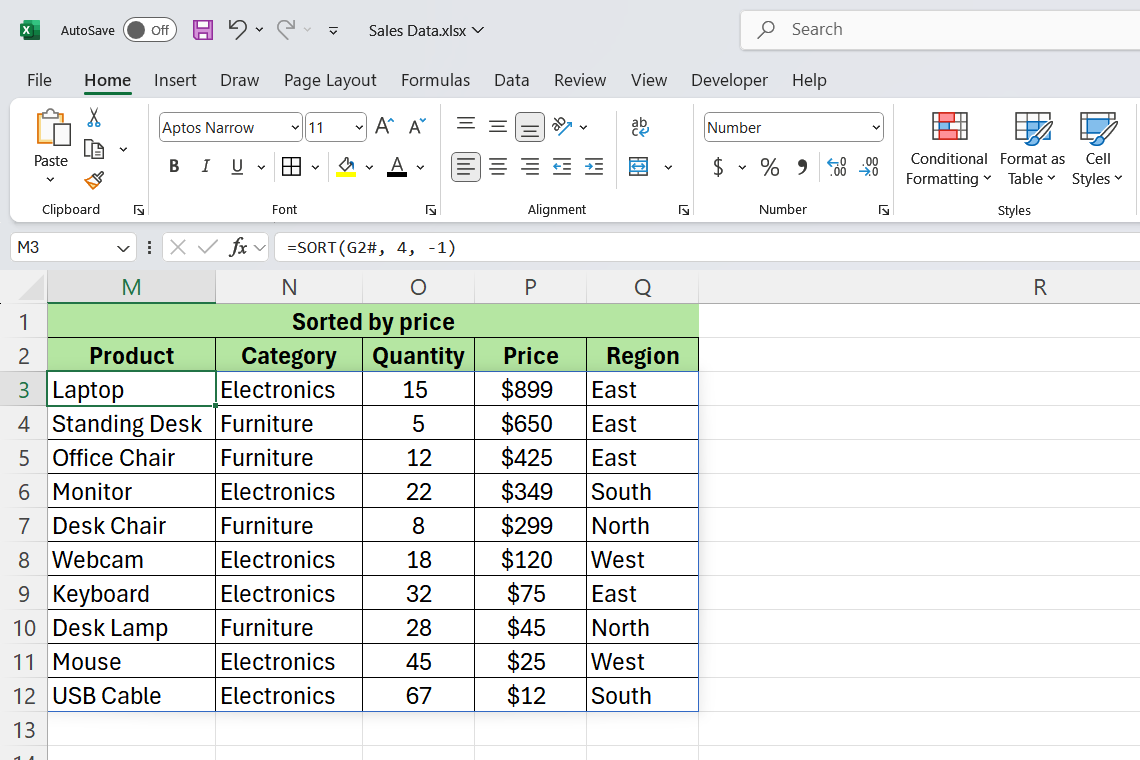Click the Cut scissors icon
Screen dimensions: 1140x760
click(x=94, y=118)
